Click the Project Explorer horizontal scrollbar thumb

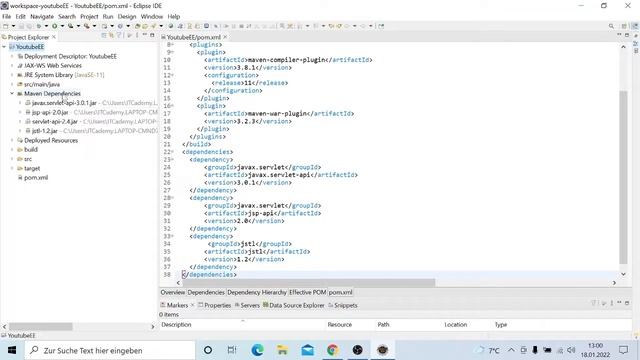40,327
